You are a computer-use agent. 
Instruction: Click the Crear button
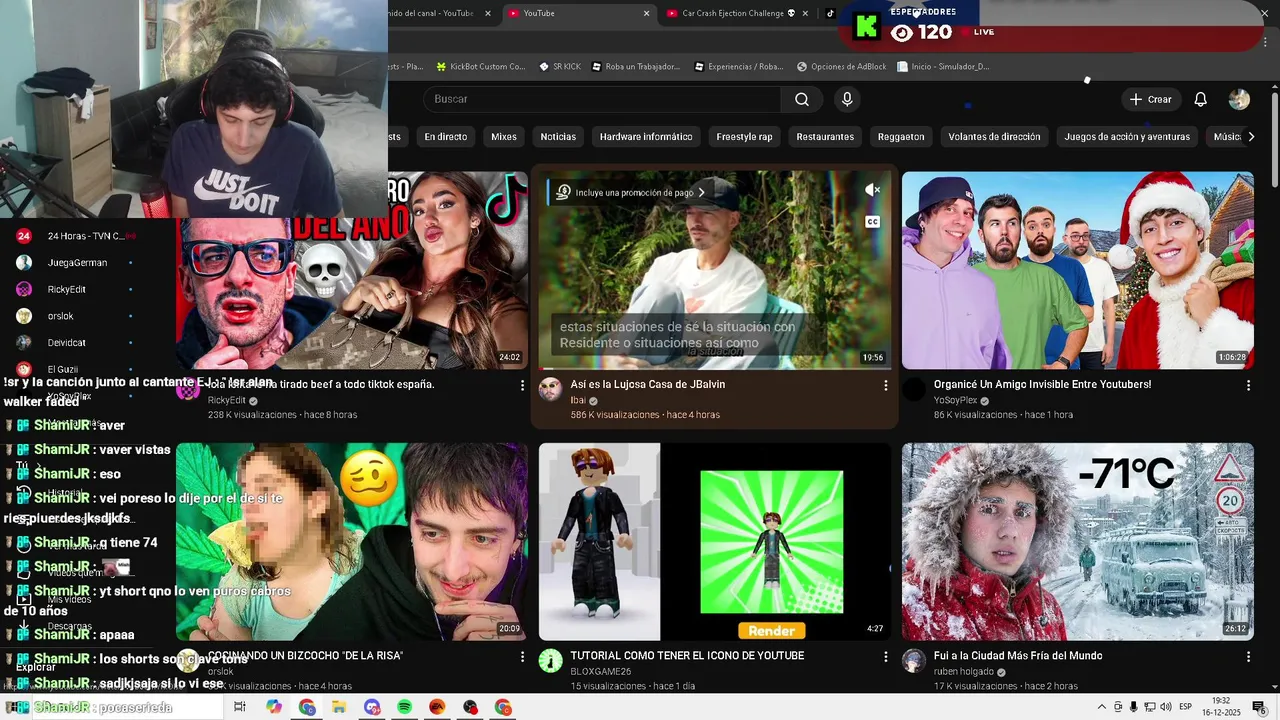point(1150,99)
